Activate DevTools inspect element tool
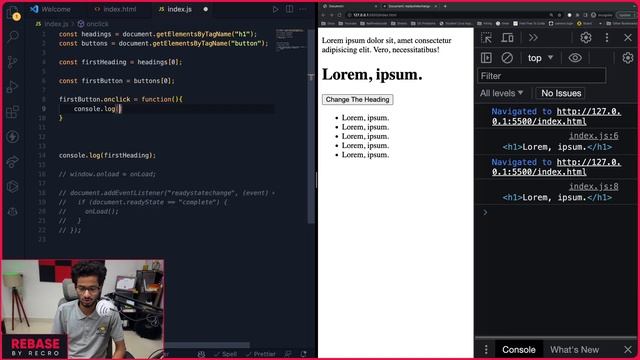Image resolution: width=640 pixels, height=360 pixels. [486, 38]
